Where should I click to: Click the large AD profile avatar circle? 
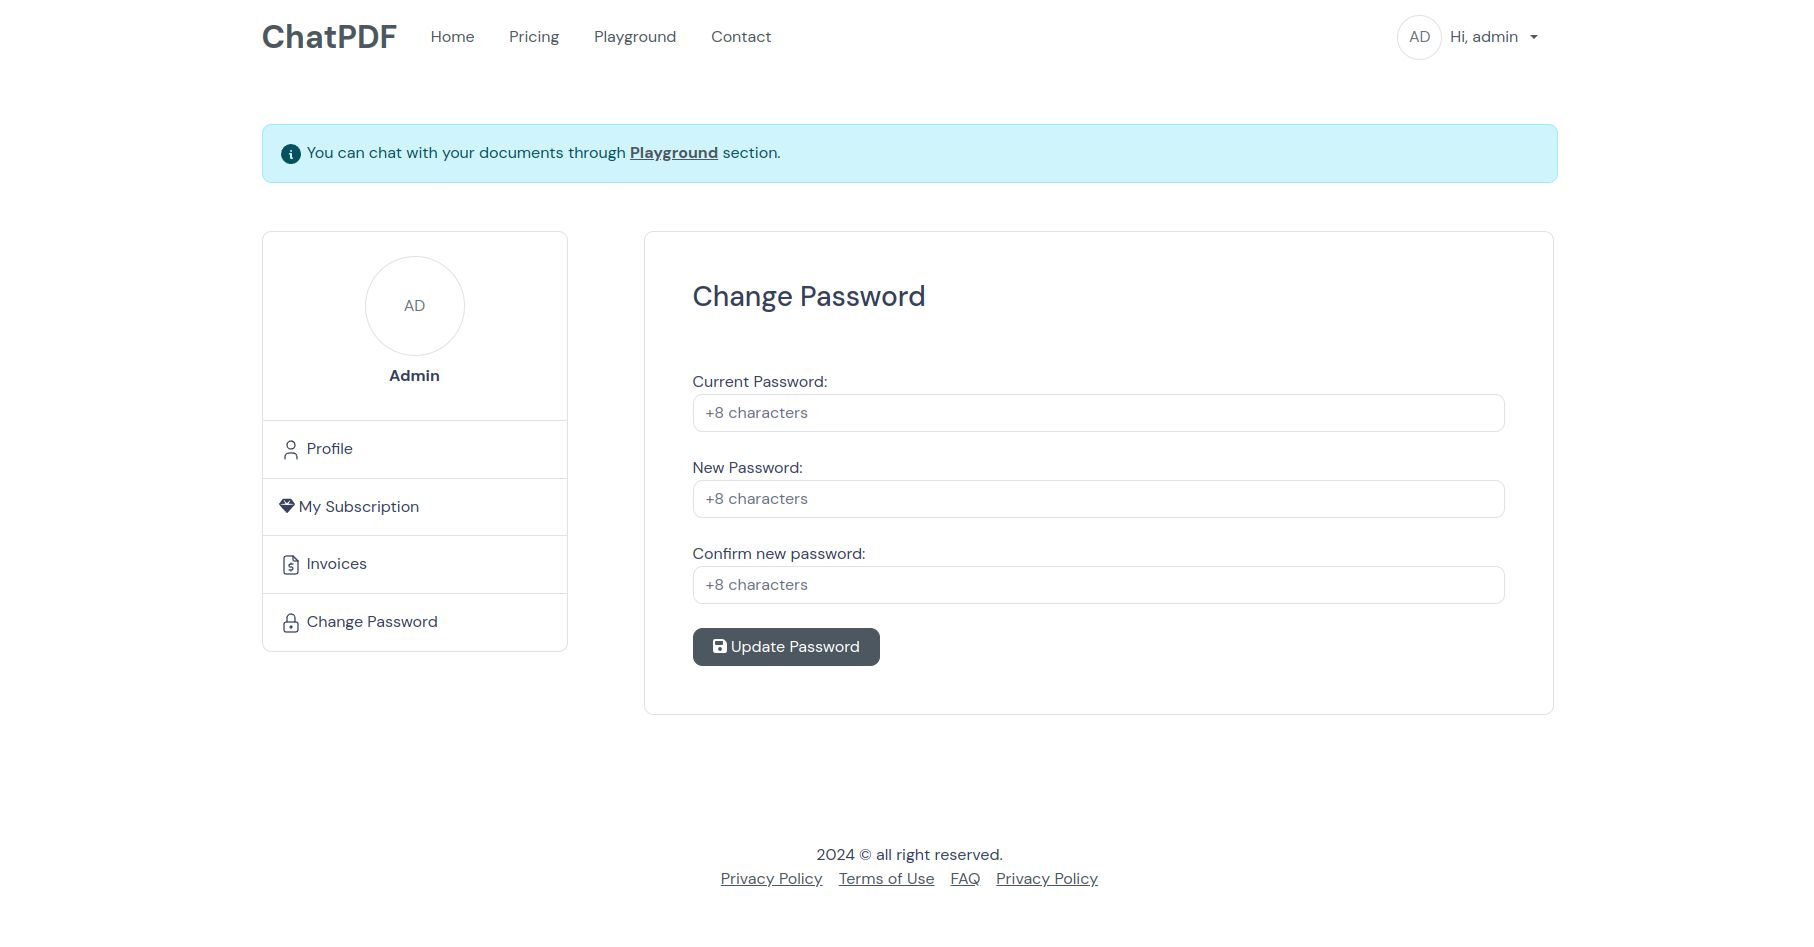pyautogui.click(x=414, y=306)
